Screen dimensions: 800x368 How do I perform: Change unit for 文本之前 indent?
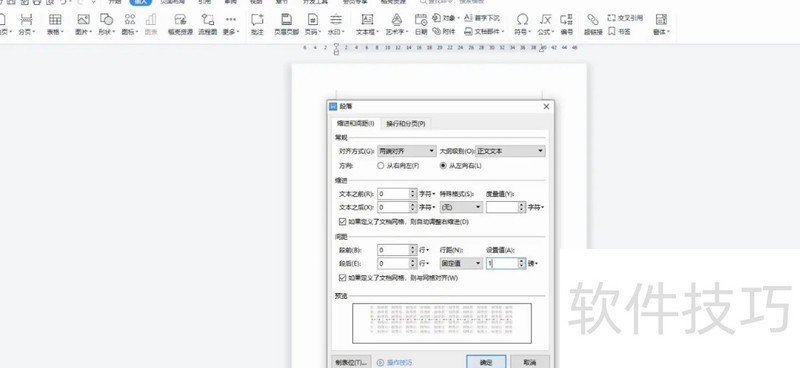pos(427,194)
